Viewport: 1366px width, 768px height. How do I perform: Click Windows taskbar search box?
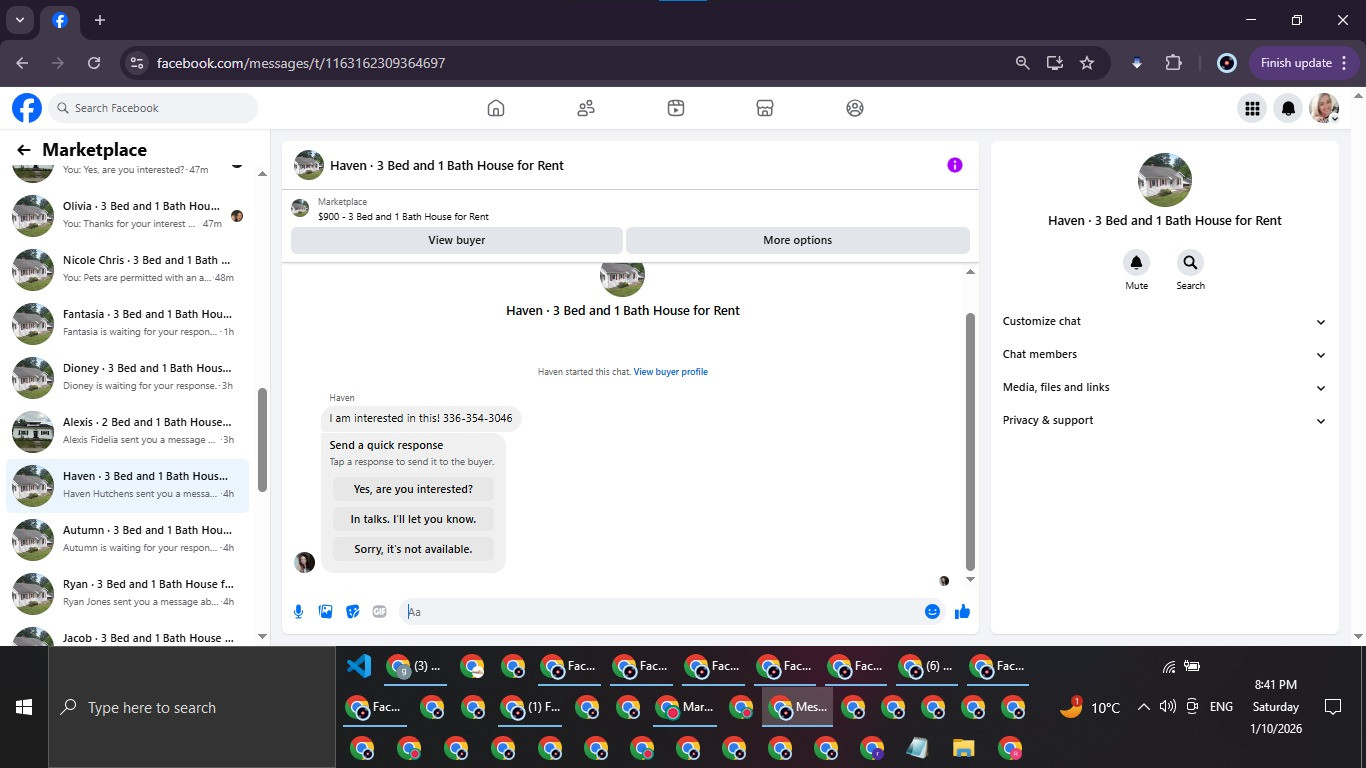[192, 707]
